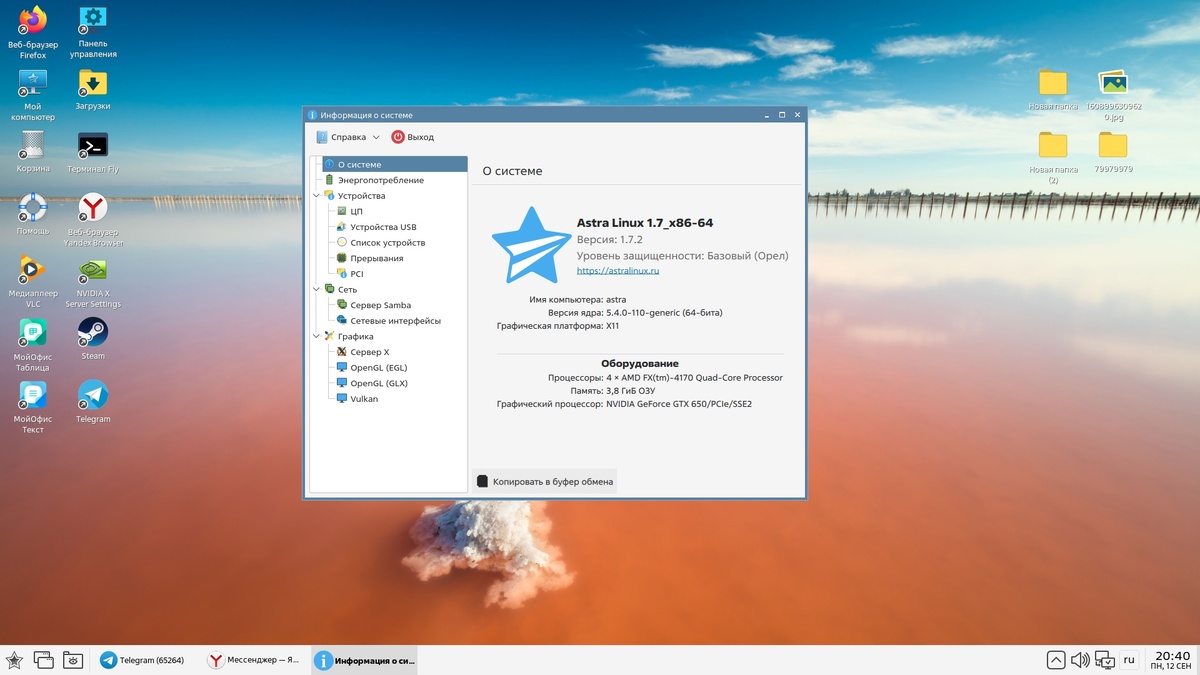1200x675 pixels.
Task: Select Сервер Samba tree item
Action: 374,305
